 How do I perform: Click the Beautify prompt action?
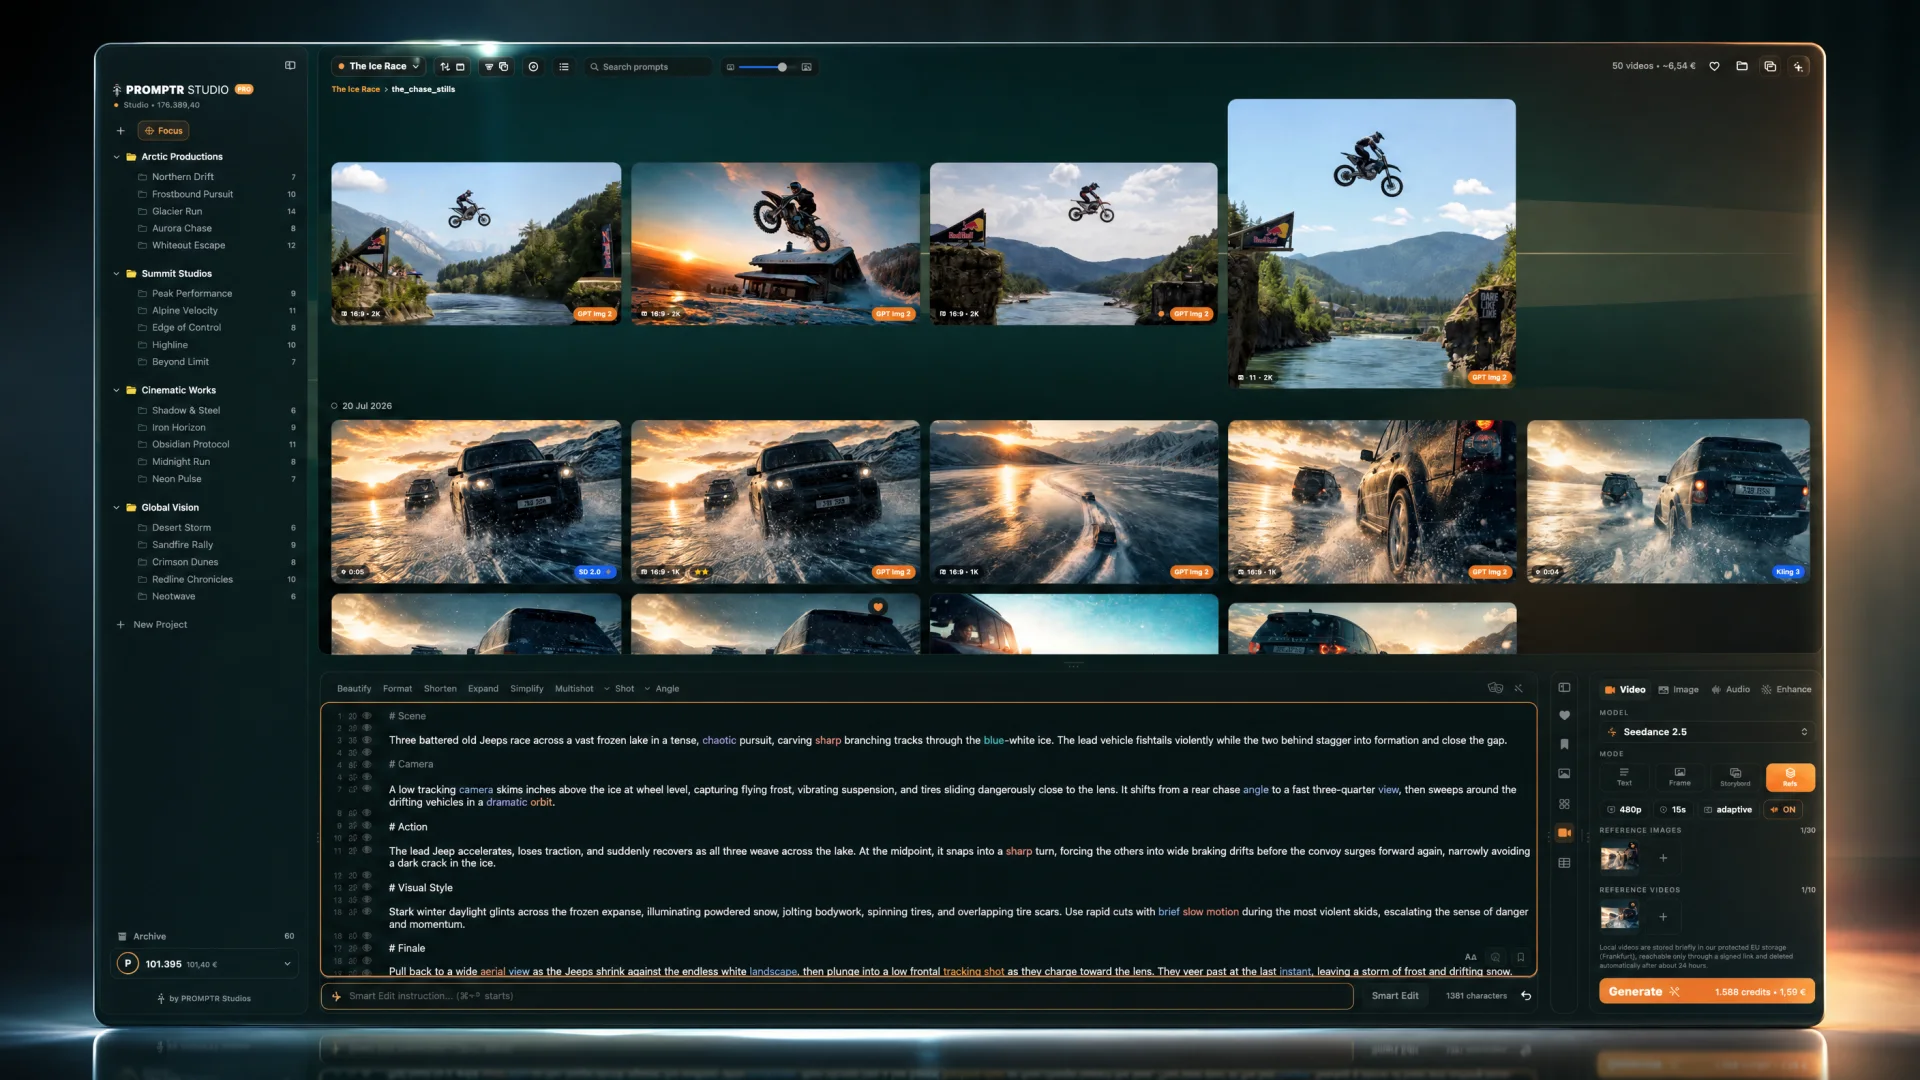click(354, 689)
